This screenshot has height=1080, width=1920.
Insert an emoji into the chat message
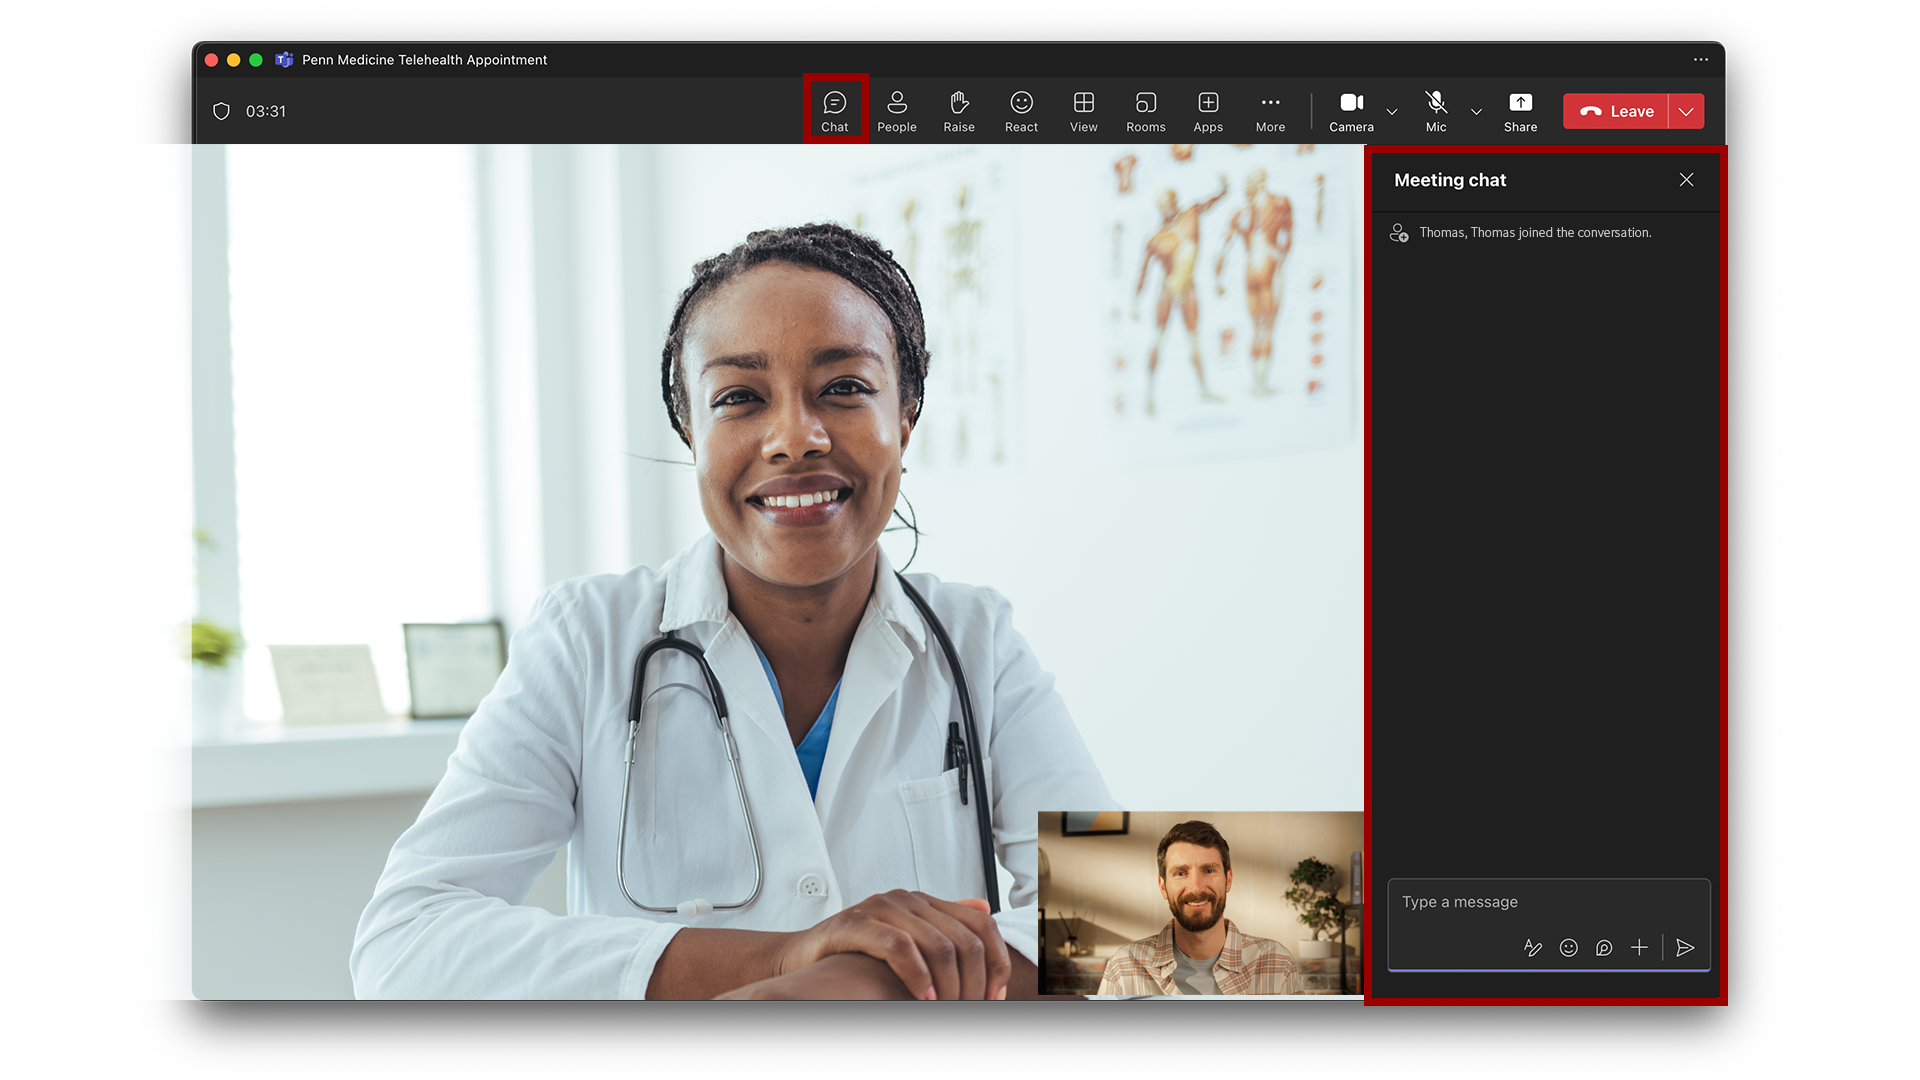(x=1568, y=947)
